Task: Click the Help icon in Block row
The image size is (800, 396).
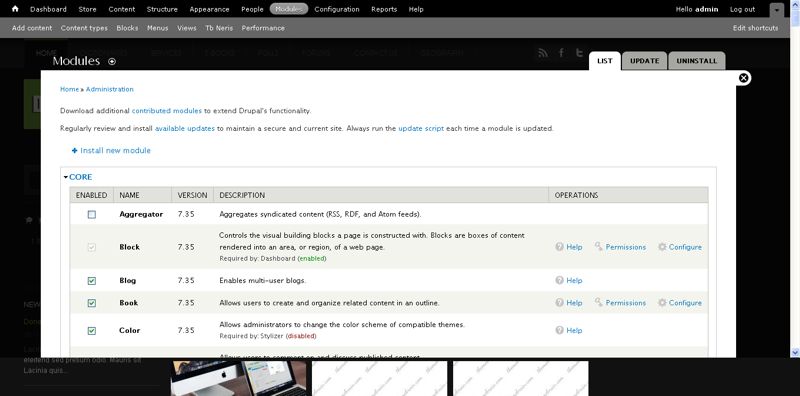Action: click(560, 246)
